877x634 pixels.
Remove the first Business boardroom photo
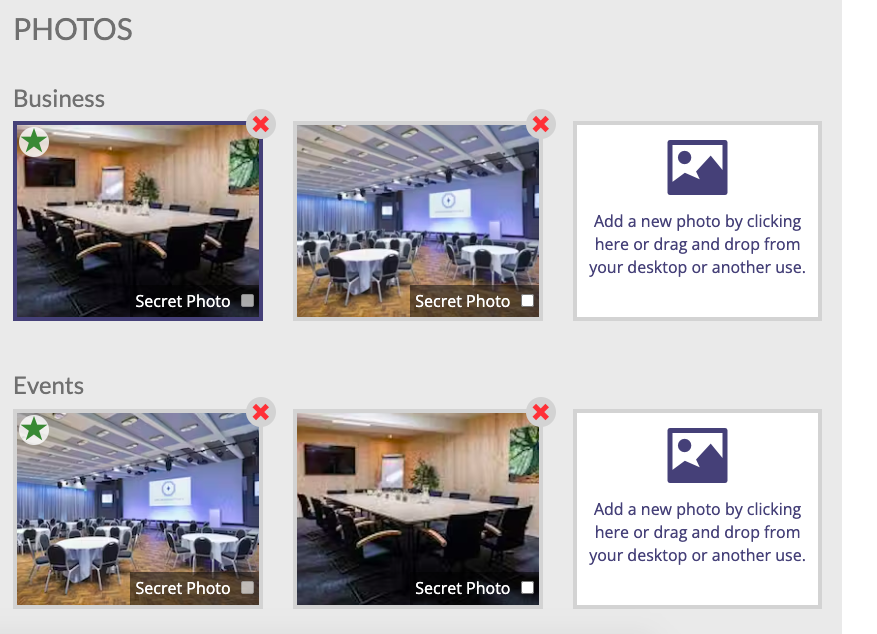point(261,124)
